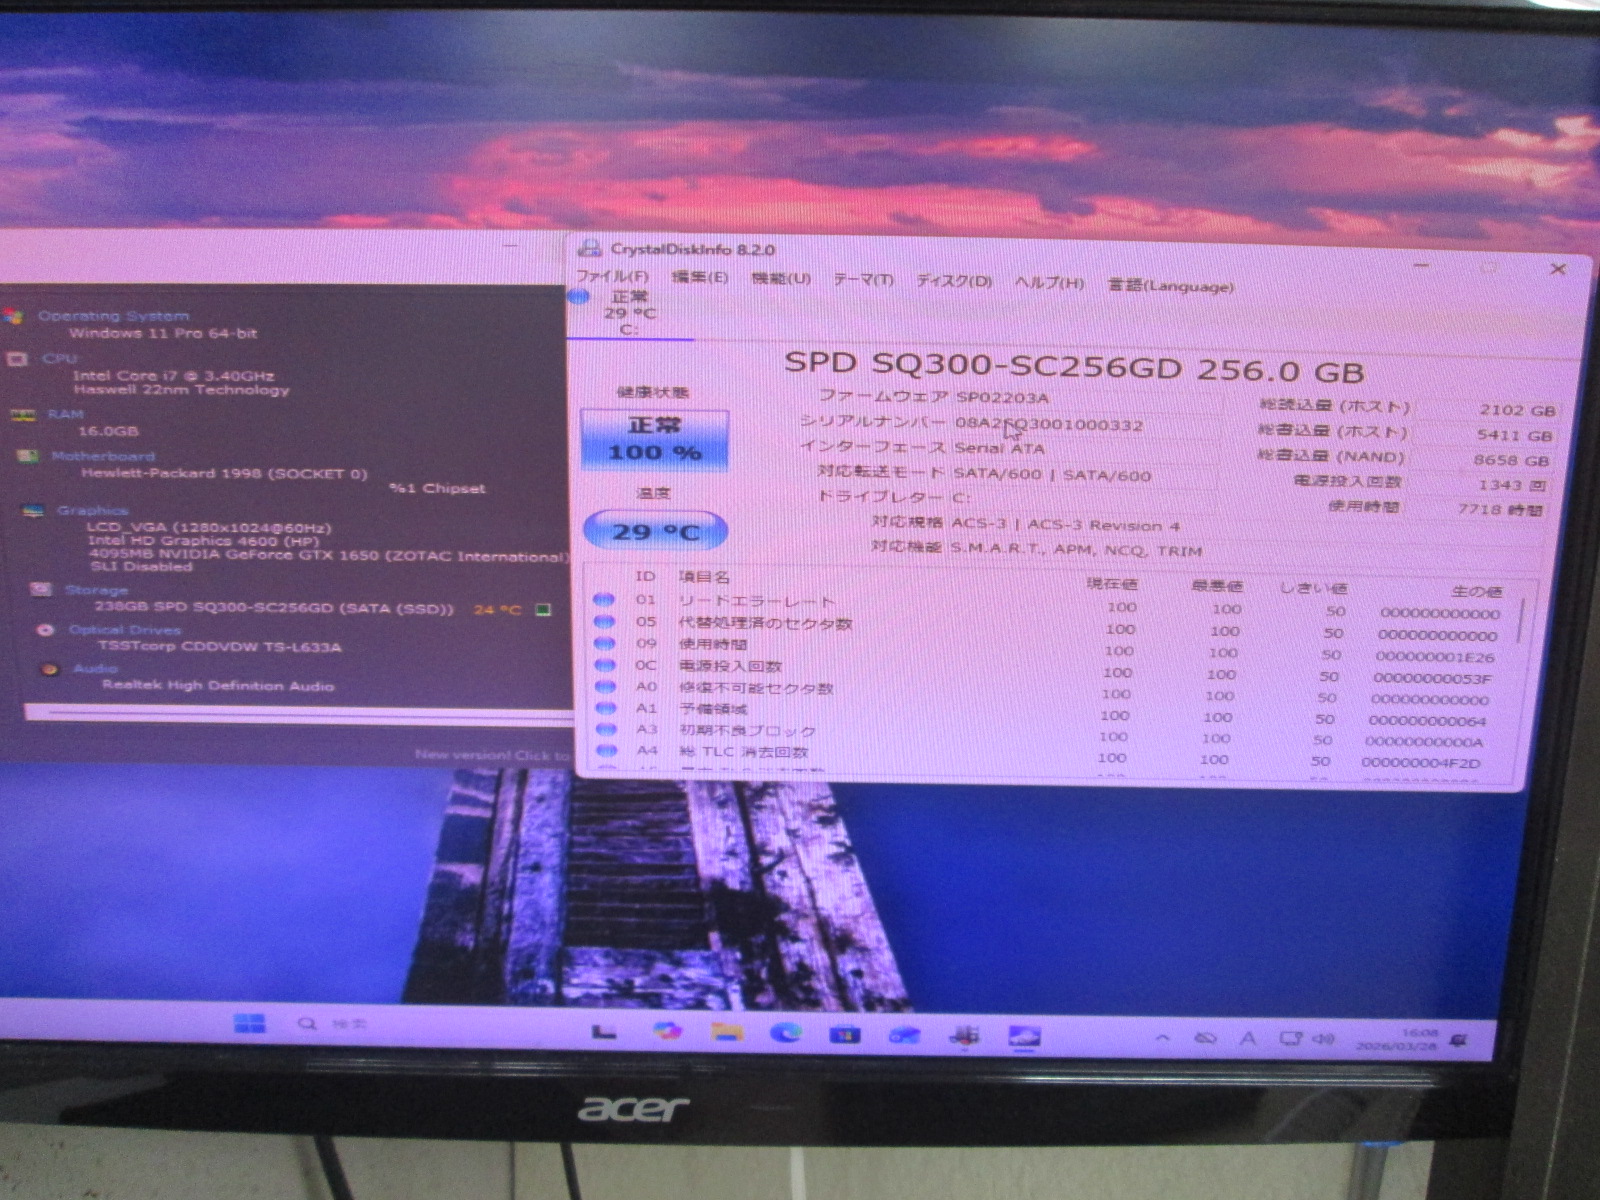
Task: Click the RAM icon in Speccy summary
Action: coord(22,414)
